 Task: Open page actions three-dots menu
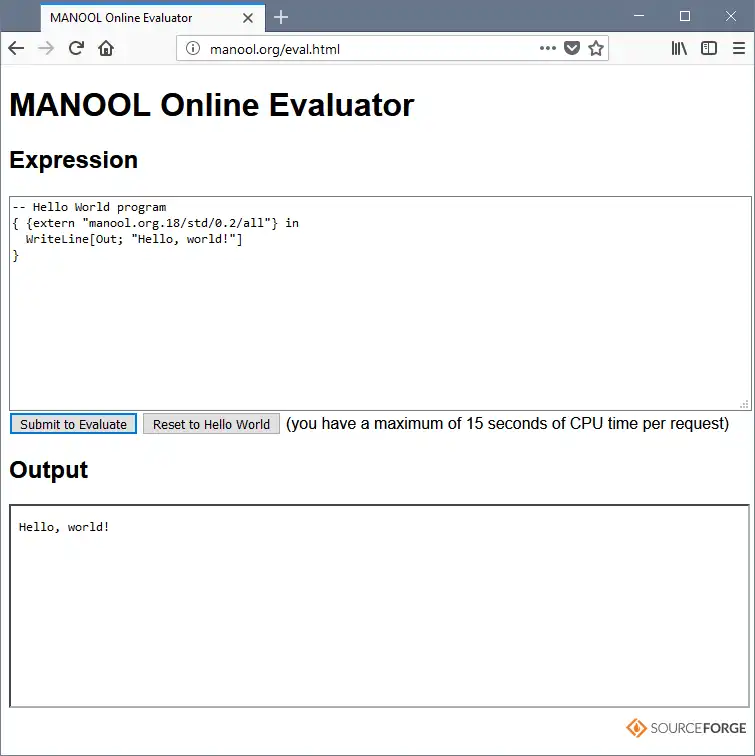(x=548, y=48)
